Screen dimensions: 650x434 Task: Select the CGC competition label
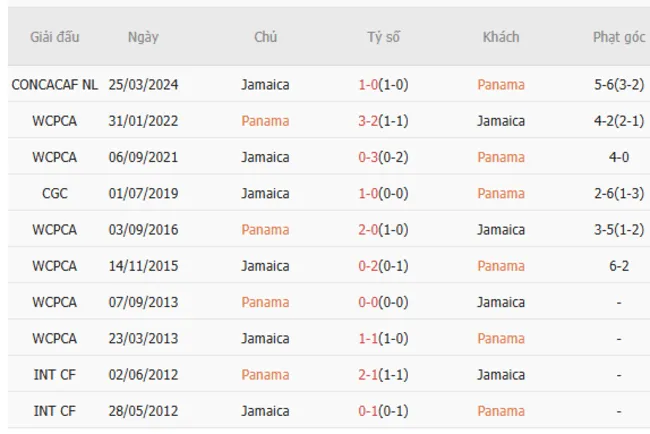55,193
